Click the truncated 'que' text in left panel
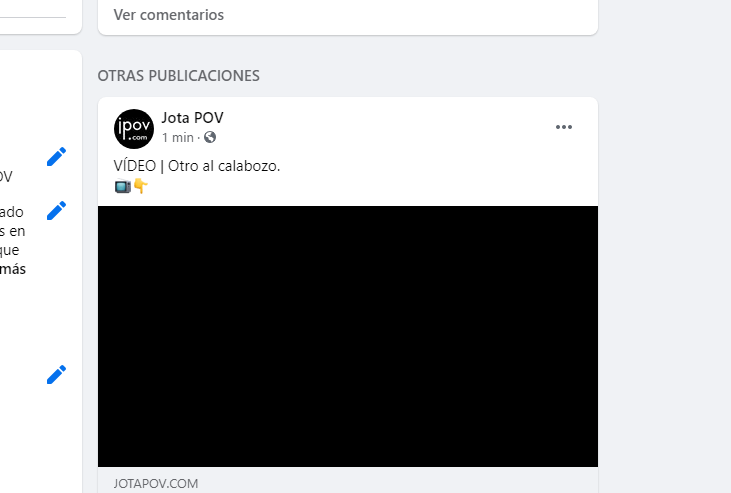This screenshot has width=731, height=493. point(10,250)
